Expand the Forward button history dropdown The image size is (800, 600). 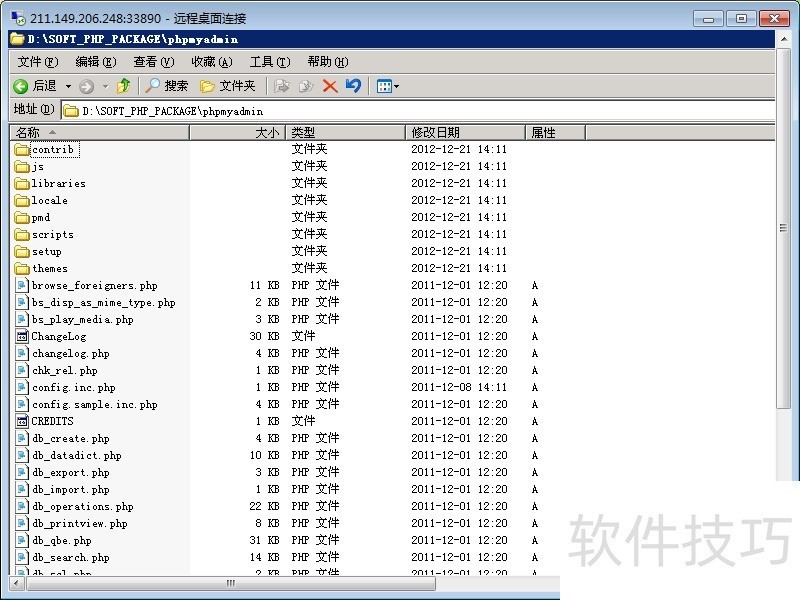(104, 87)
